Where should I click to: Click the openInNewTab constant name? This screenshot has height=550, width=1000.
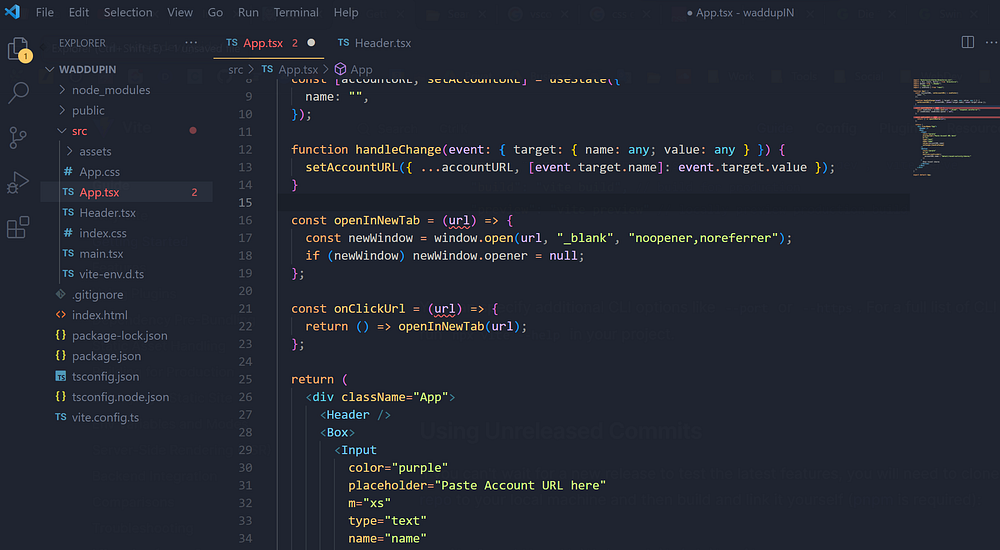[377, 220]
